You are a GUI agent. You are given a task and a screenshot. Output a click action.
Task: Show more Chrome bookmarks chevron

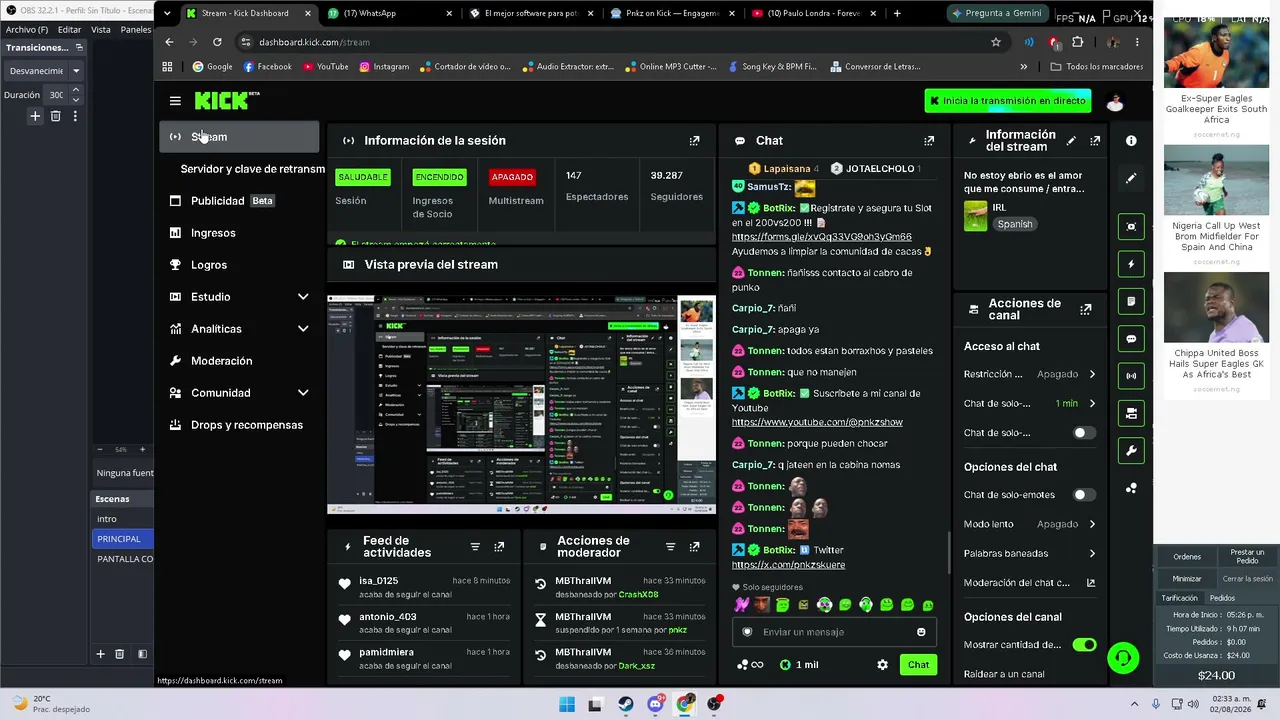point(1023,67)
